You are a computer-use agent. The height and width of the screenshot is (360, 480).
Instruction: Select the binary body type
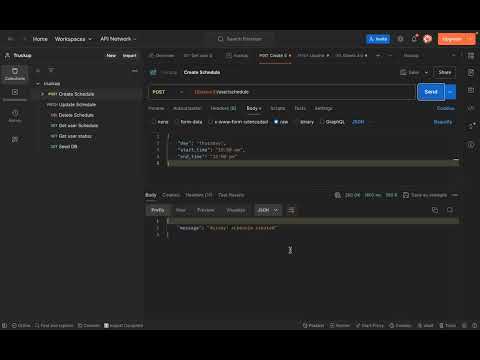(x=304, y=122)
